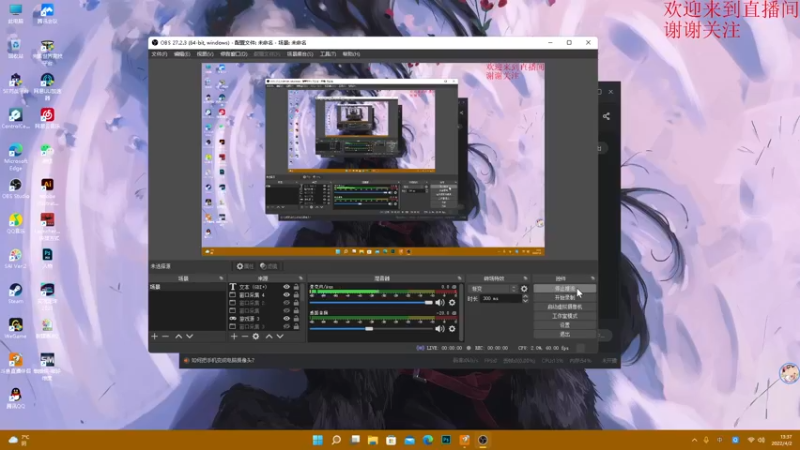Viewport: 800px width, 450px height.
Task: Move selected source down with arrow
Action: [279, 337]
